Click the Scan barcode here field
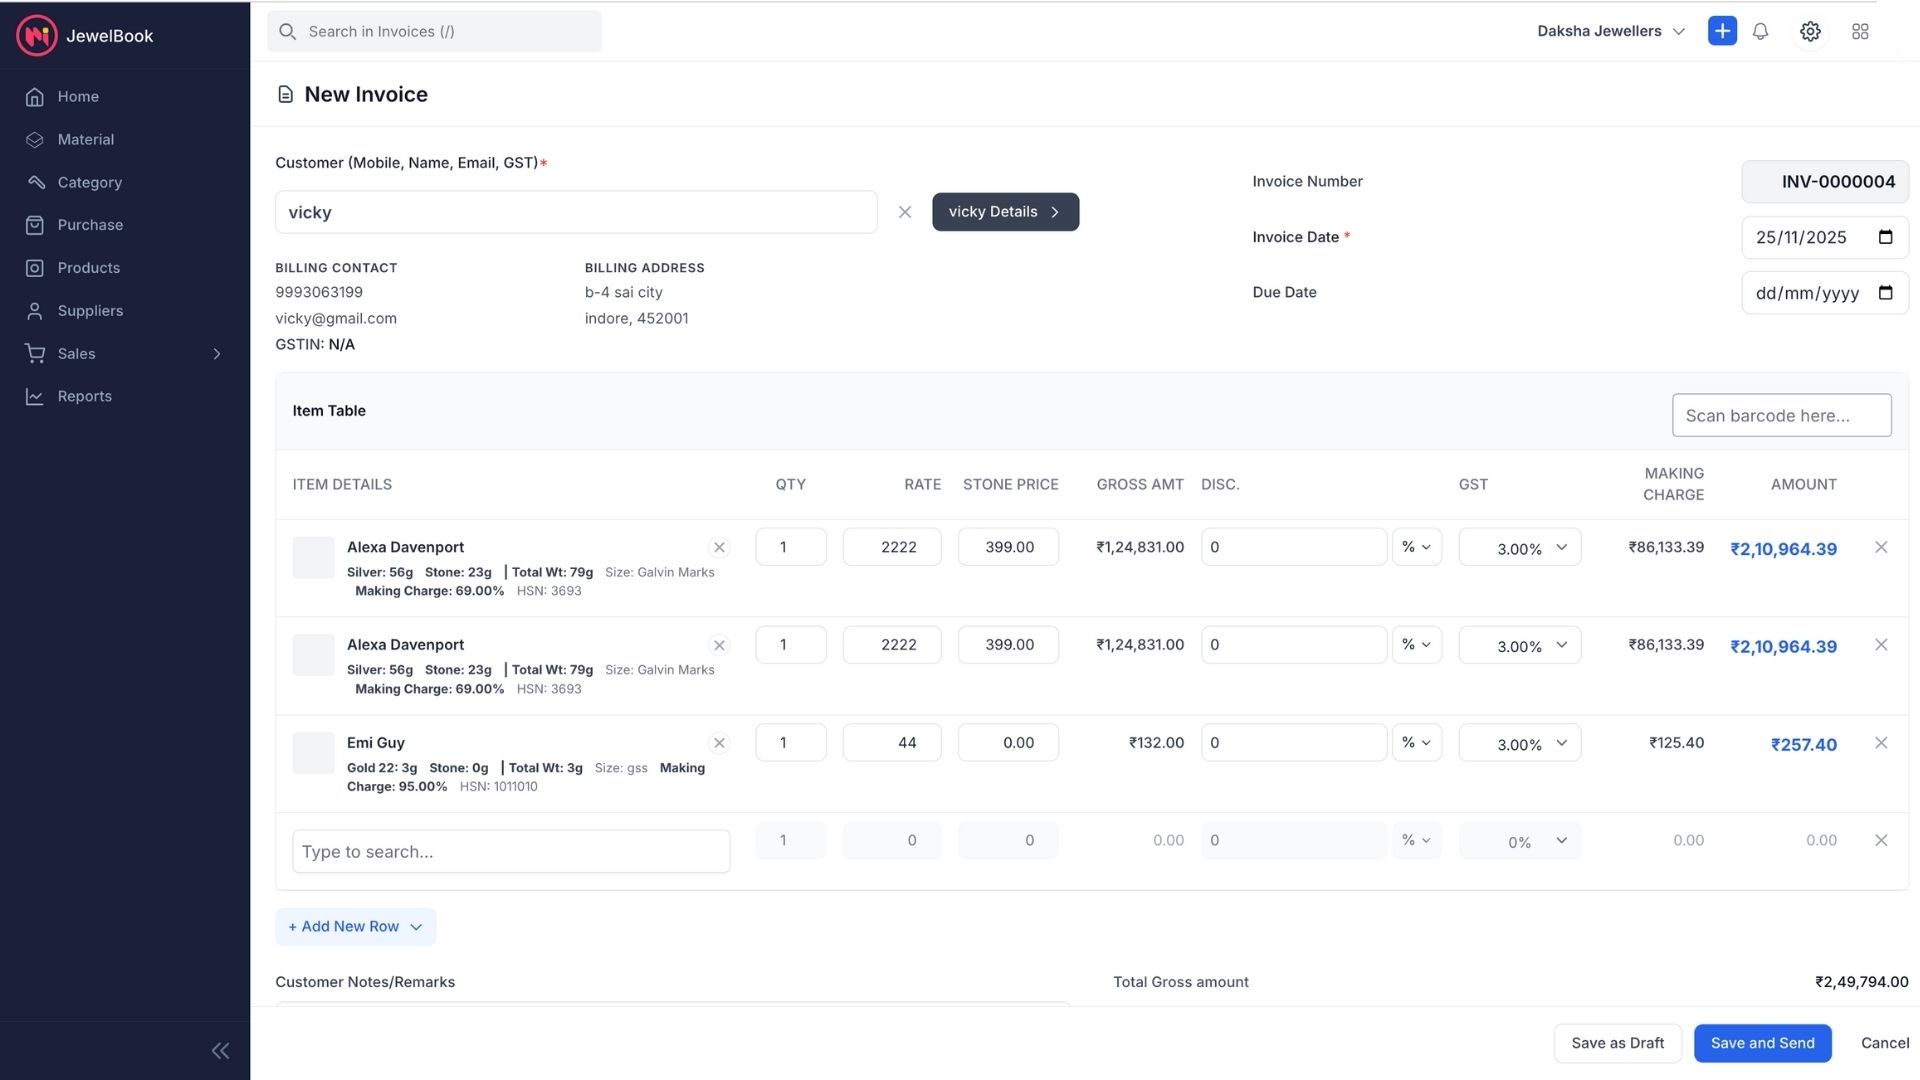This screenshot has height=1080, width=1920. (x=1781, y=415)
